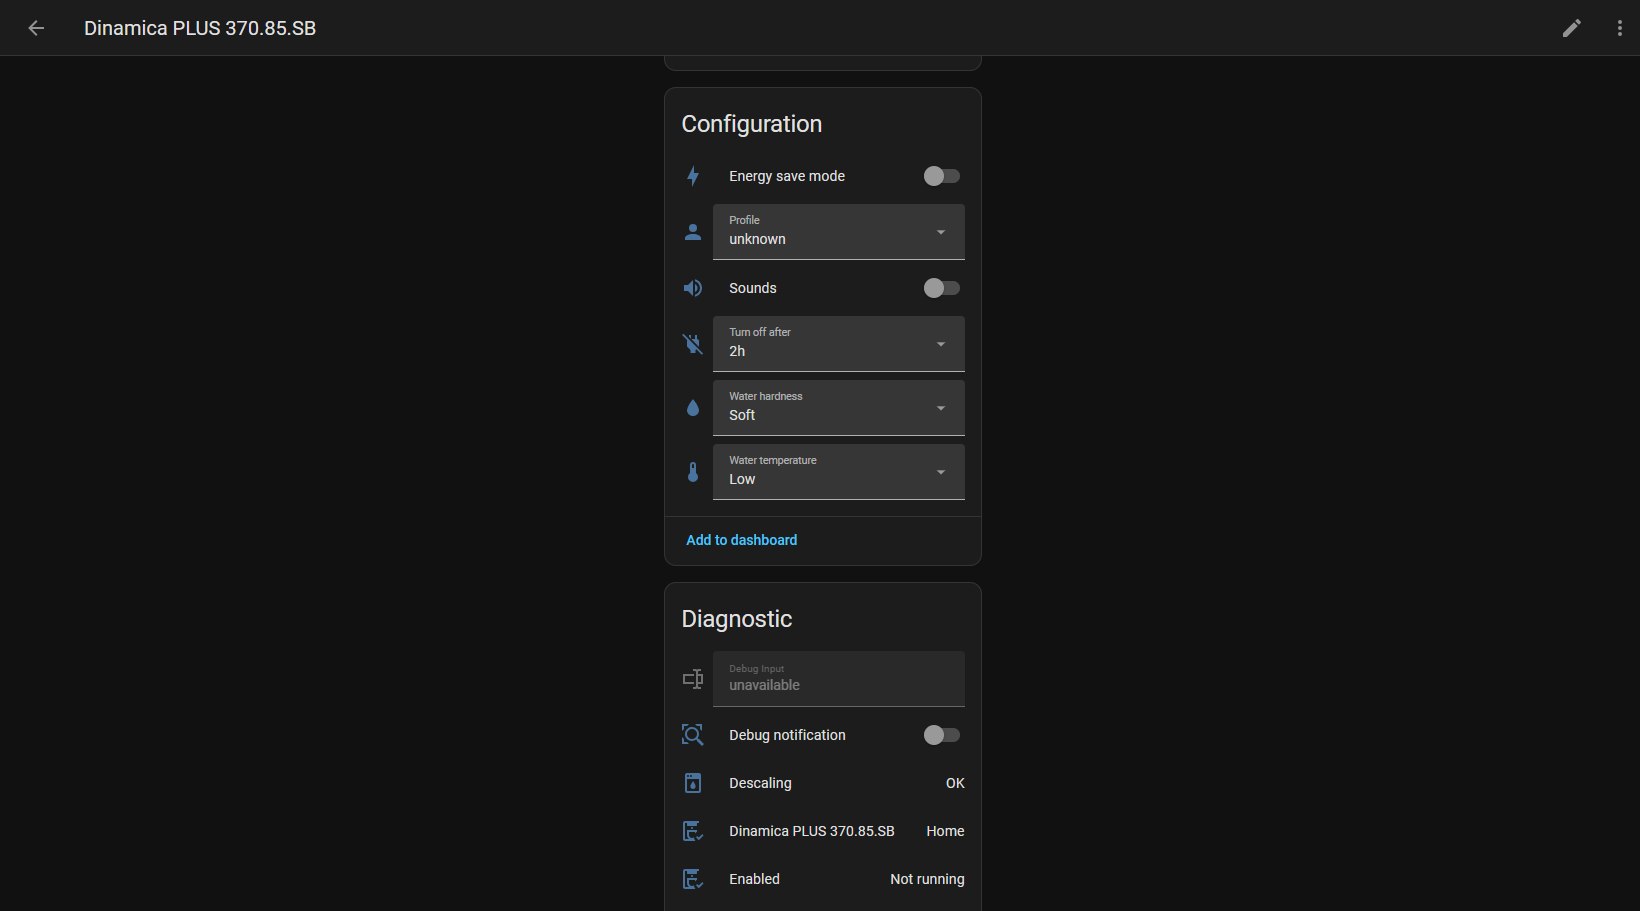Click the Debug Input text field icon
The image size is (1640, 911).
pyautogui.click(x=693, y=679)
